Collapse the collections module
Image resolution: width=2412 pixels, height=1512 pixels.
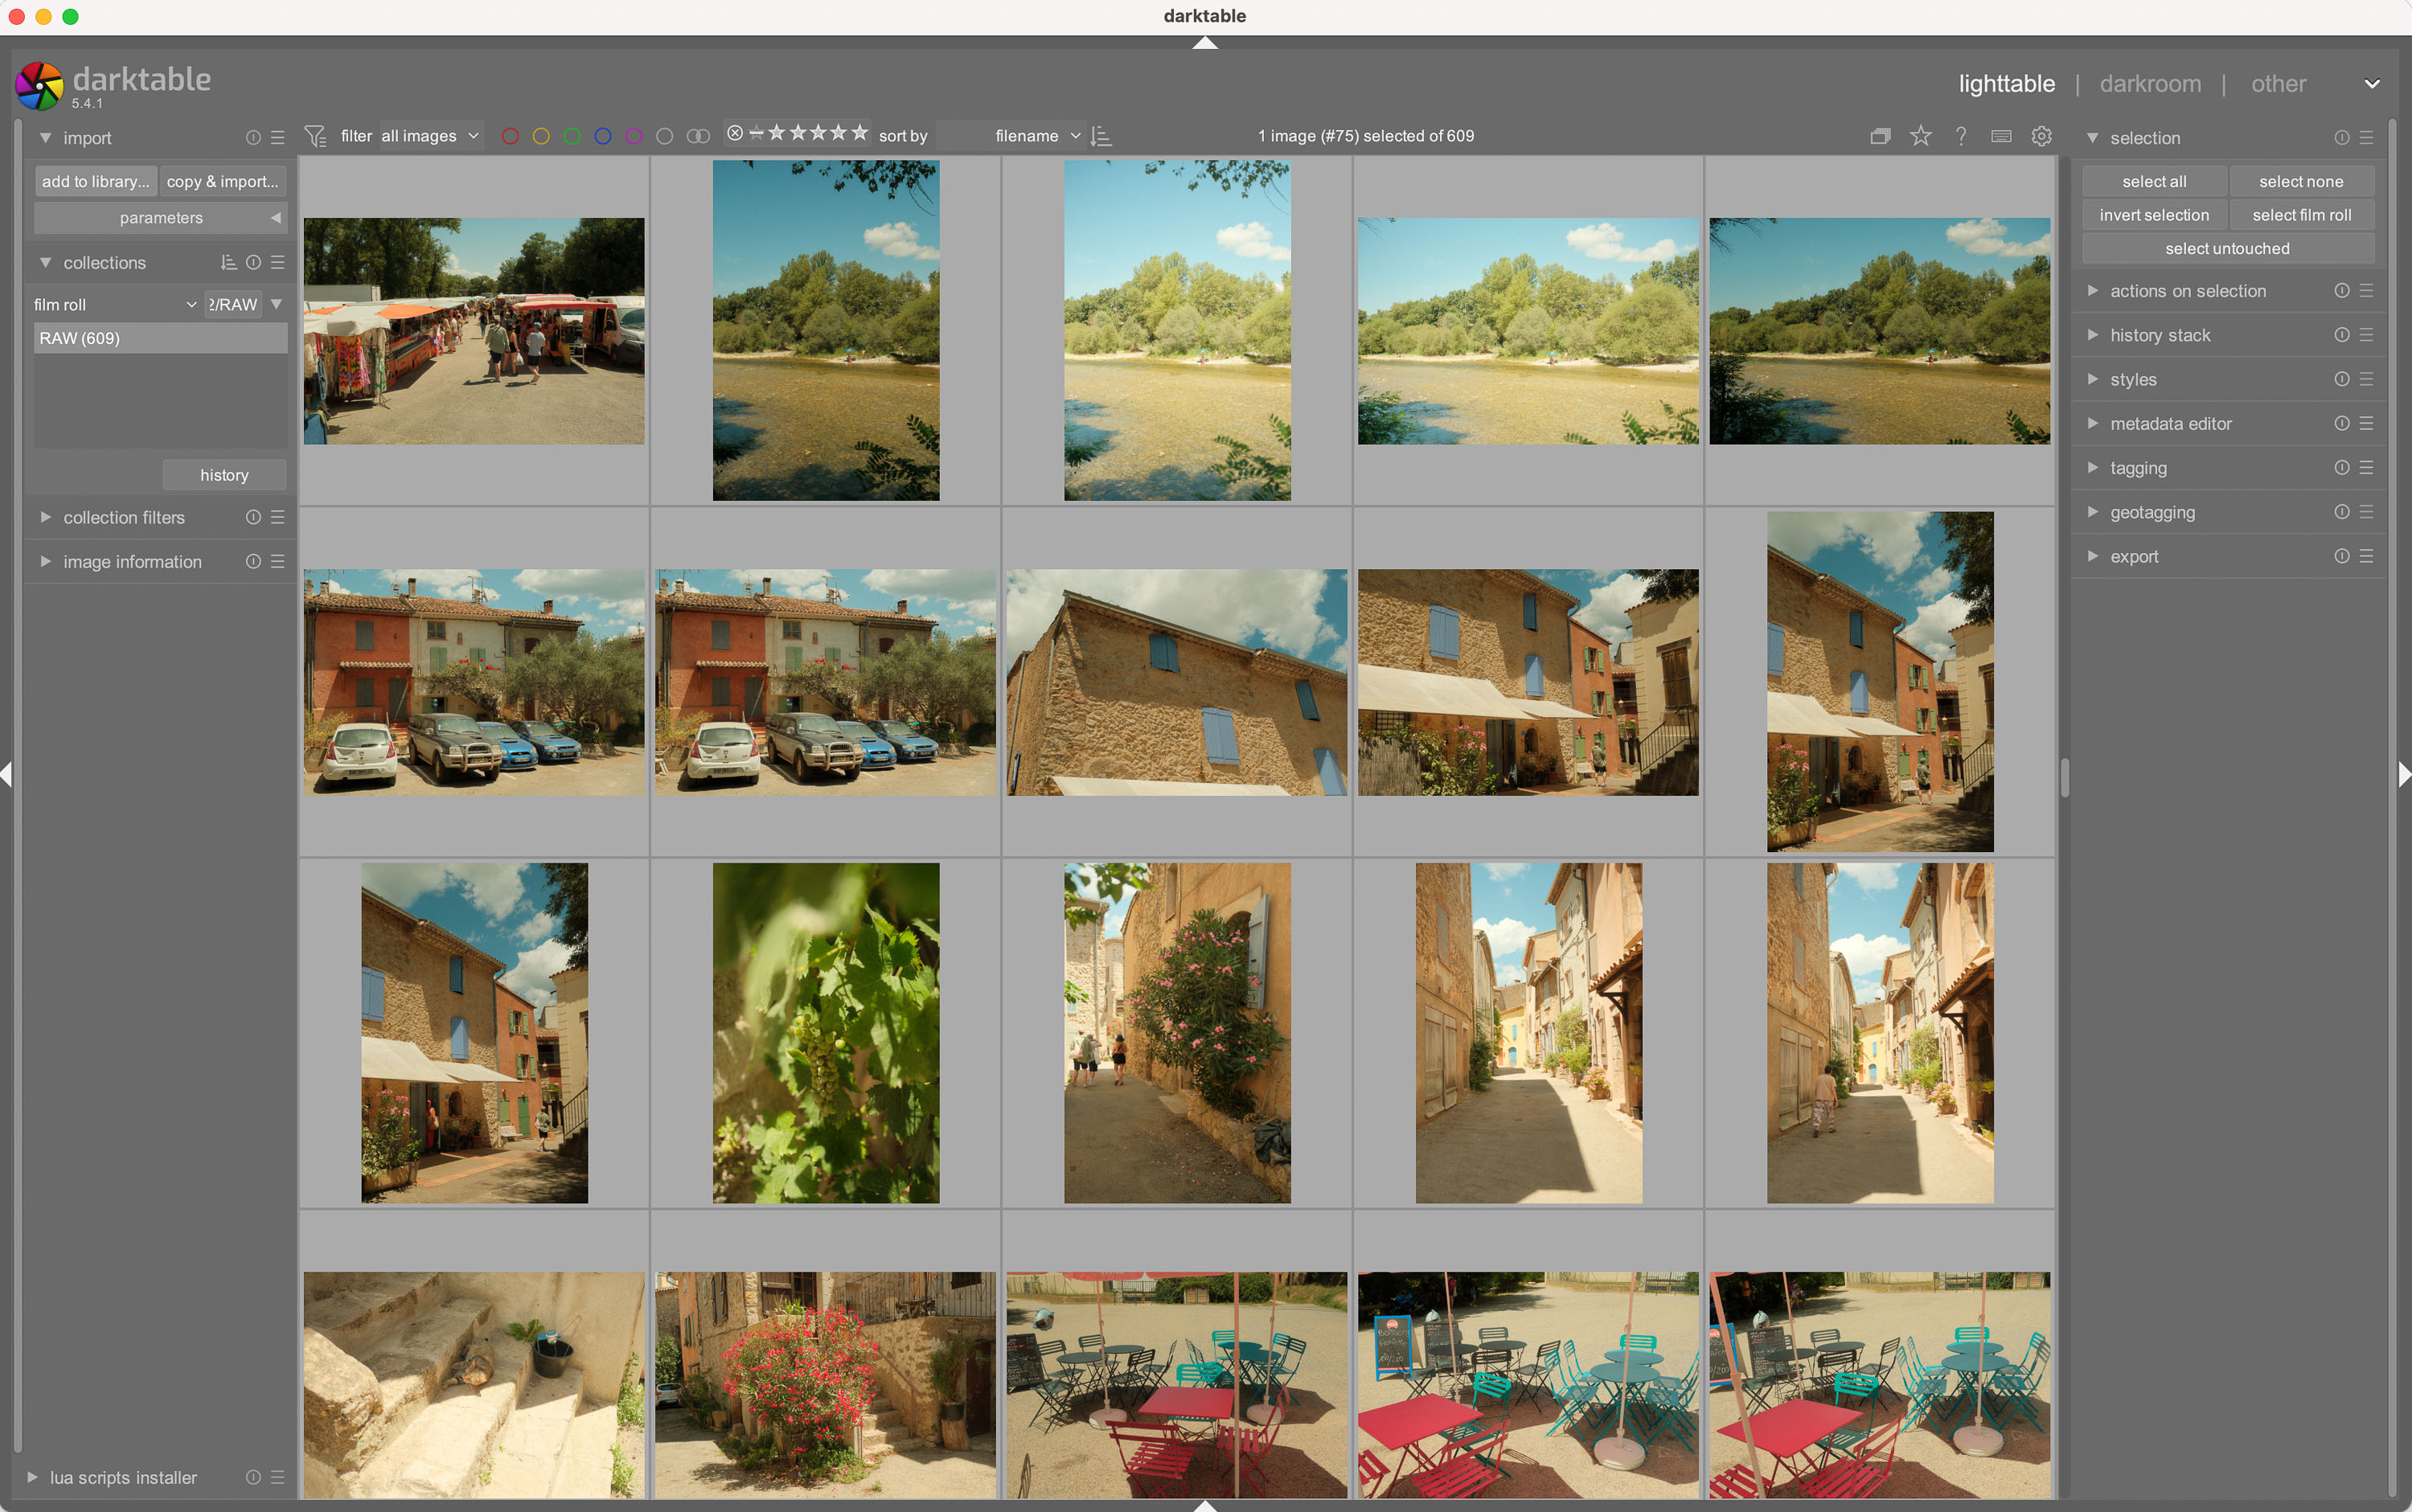coord(45,263)
